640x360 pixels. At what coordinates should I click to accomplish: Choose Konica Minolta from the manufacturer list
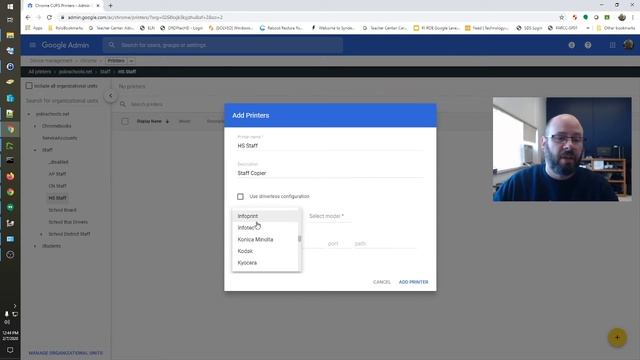pyautogui.click(x=265, y=240)
